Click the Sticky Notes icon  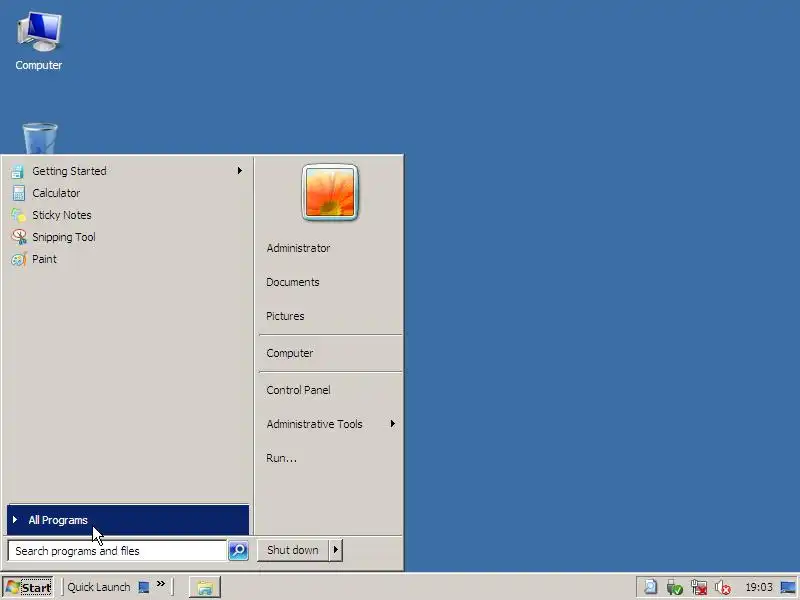pyautogui.click(x=18, y=215)
